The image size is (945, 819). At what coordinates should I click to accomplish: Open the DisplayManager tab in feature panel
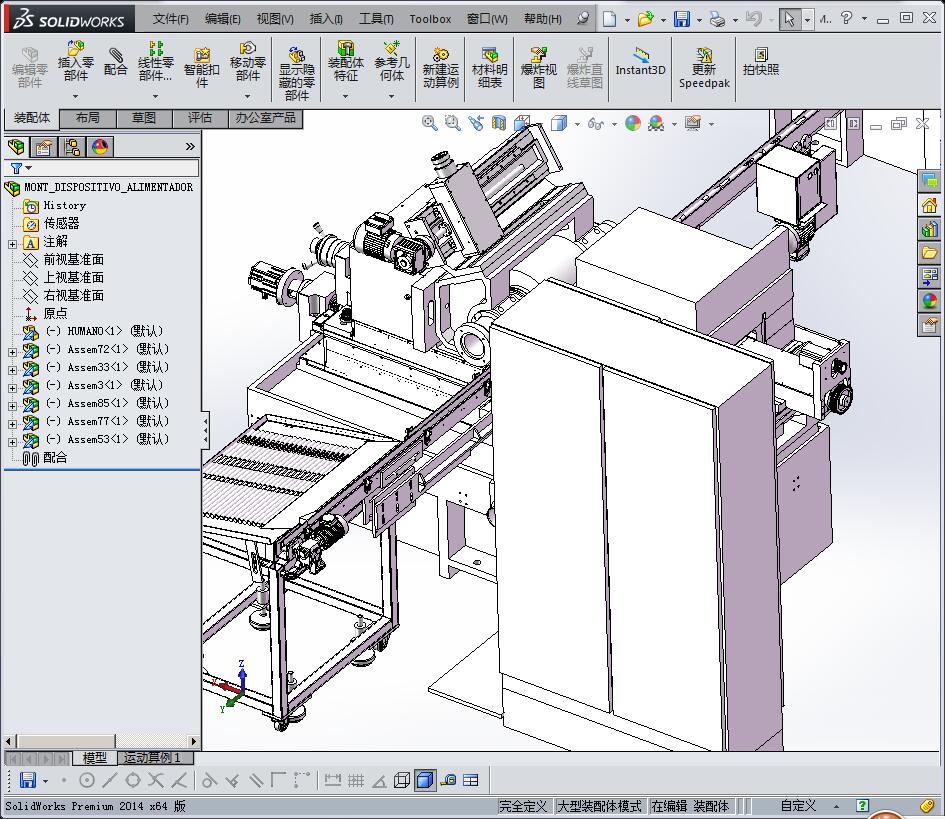tap(99, 147)
